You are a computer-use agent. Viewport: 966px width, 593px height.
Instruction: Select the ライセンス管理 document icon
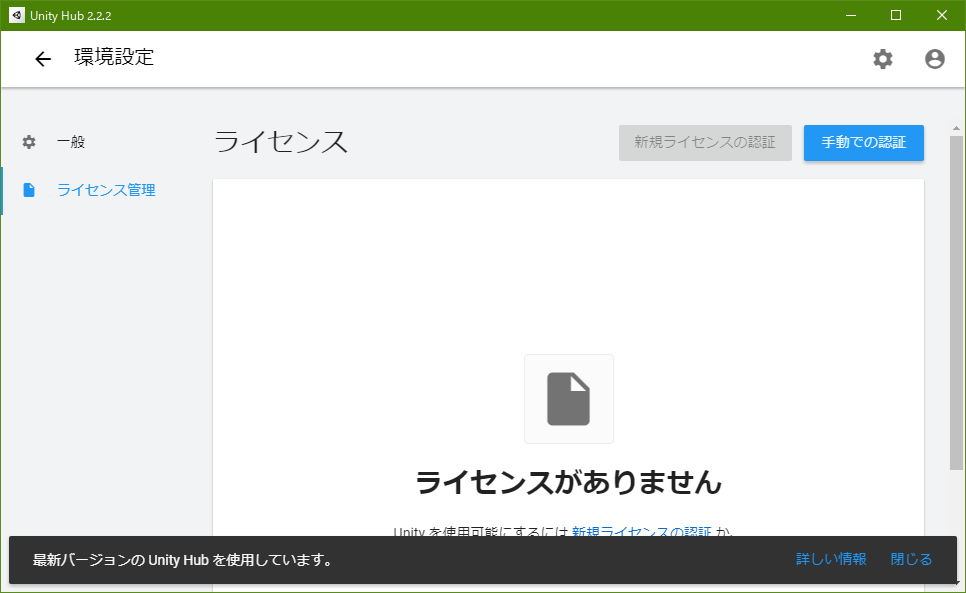[x=29, y=190]
